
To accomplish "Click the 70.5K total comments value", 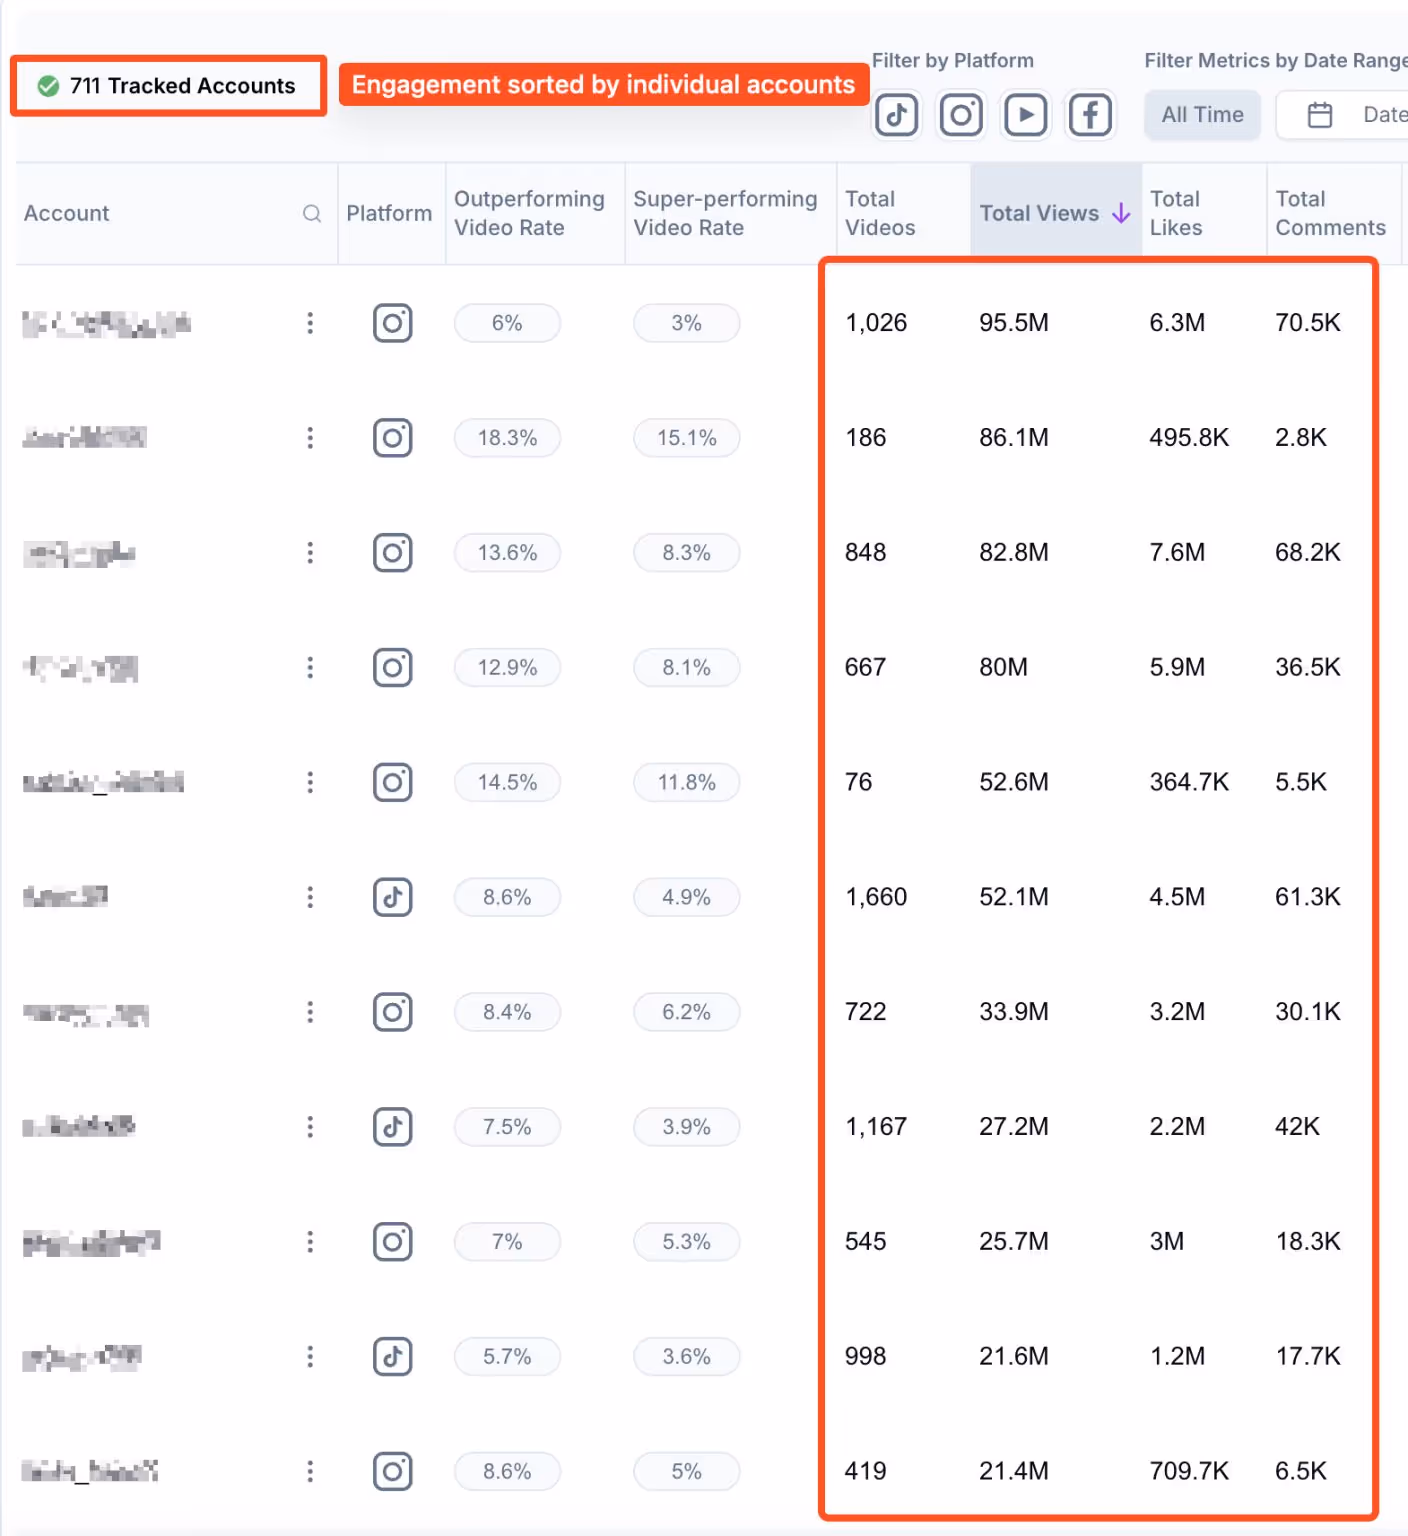I will coord(1308,323).
